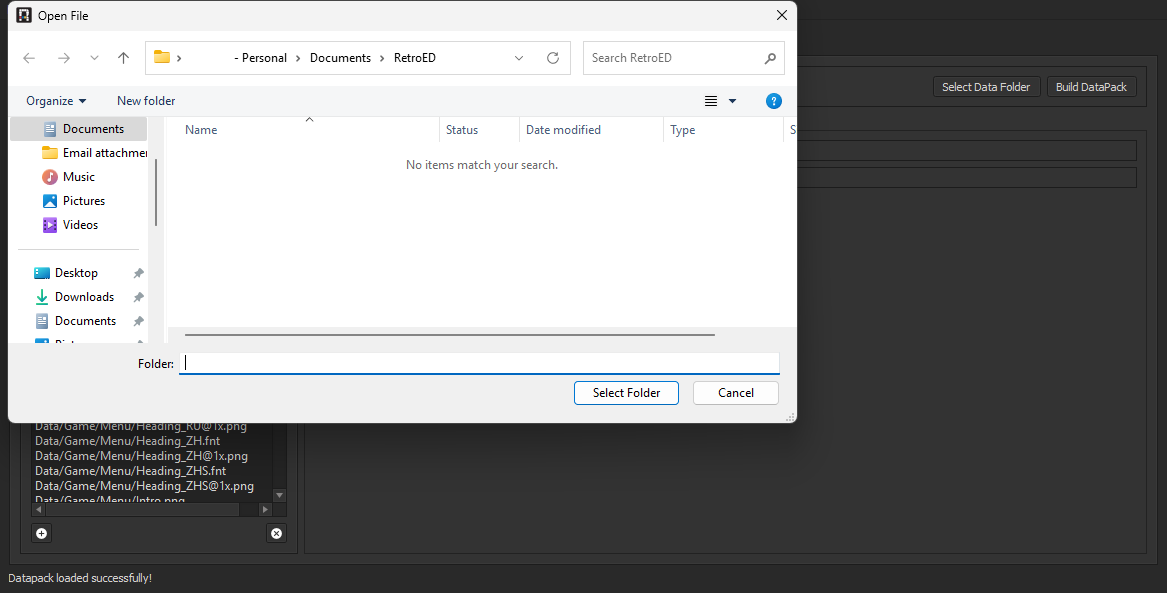
Task: Select Documents in the navigation pane
Action: pyautogui.click(x=79, y=129)
